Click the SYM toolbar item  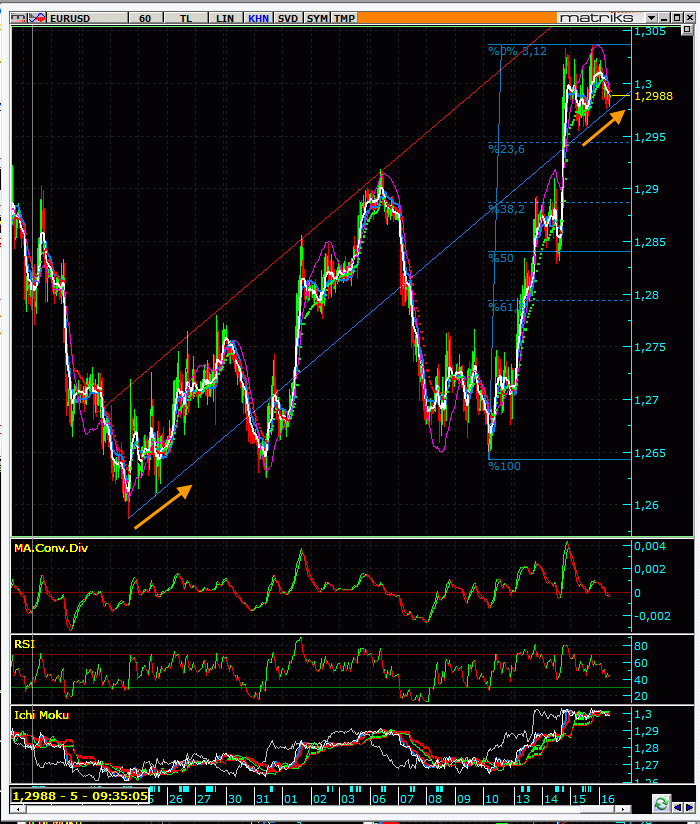317,18
